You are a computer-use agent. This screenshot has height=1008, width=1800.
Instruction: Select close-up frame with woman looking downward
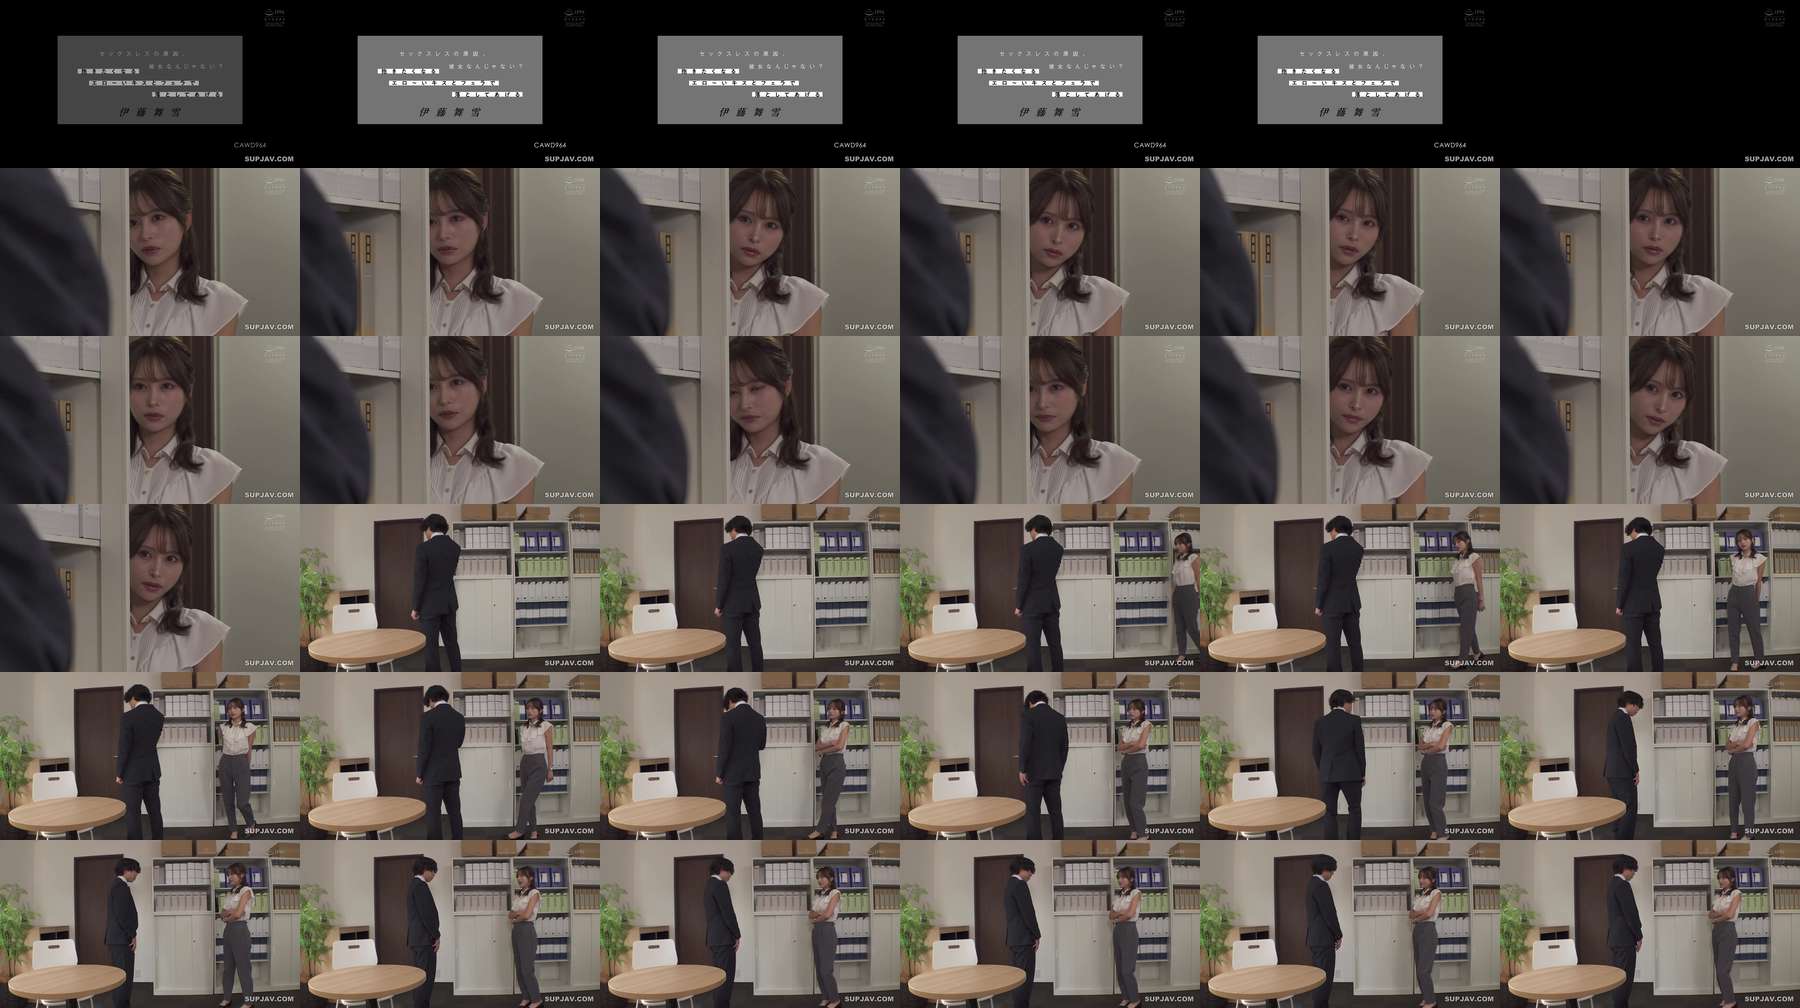(750, 420)
